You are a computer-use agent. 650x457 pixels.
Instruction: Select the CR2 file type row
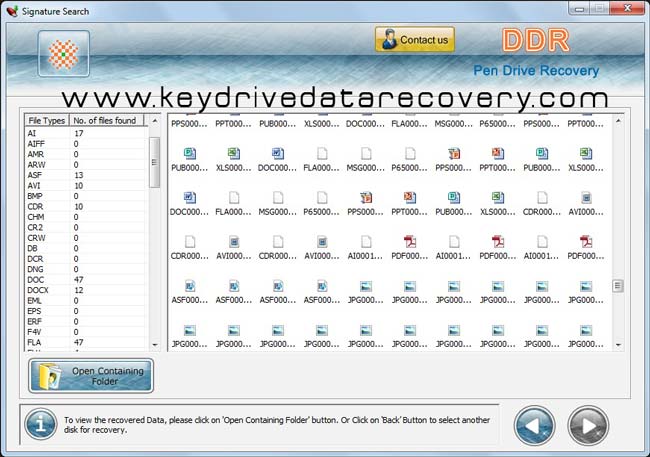coord(86,227)
